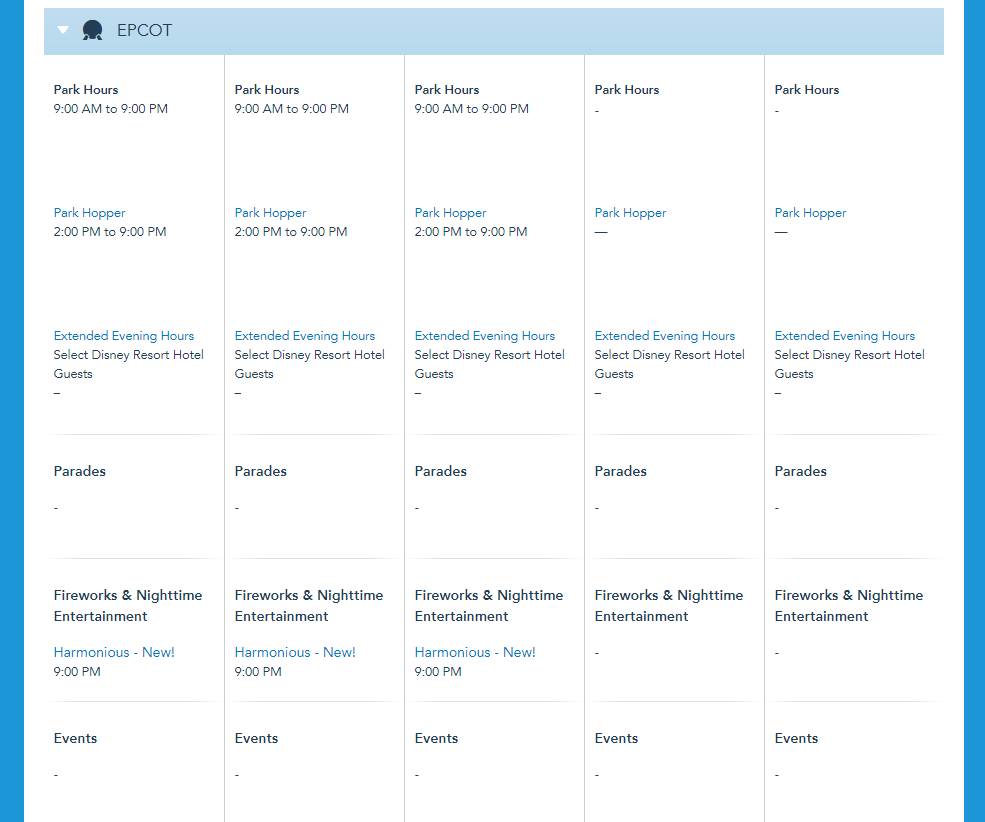Click Fireworks & Nighttime Entertainment heading, fourth column

tap(669, 605)
